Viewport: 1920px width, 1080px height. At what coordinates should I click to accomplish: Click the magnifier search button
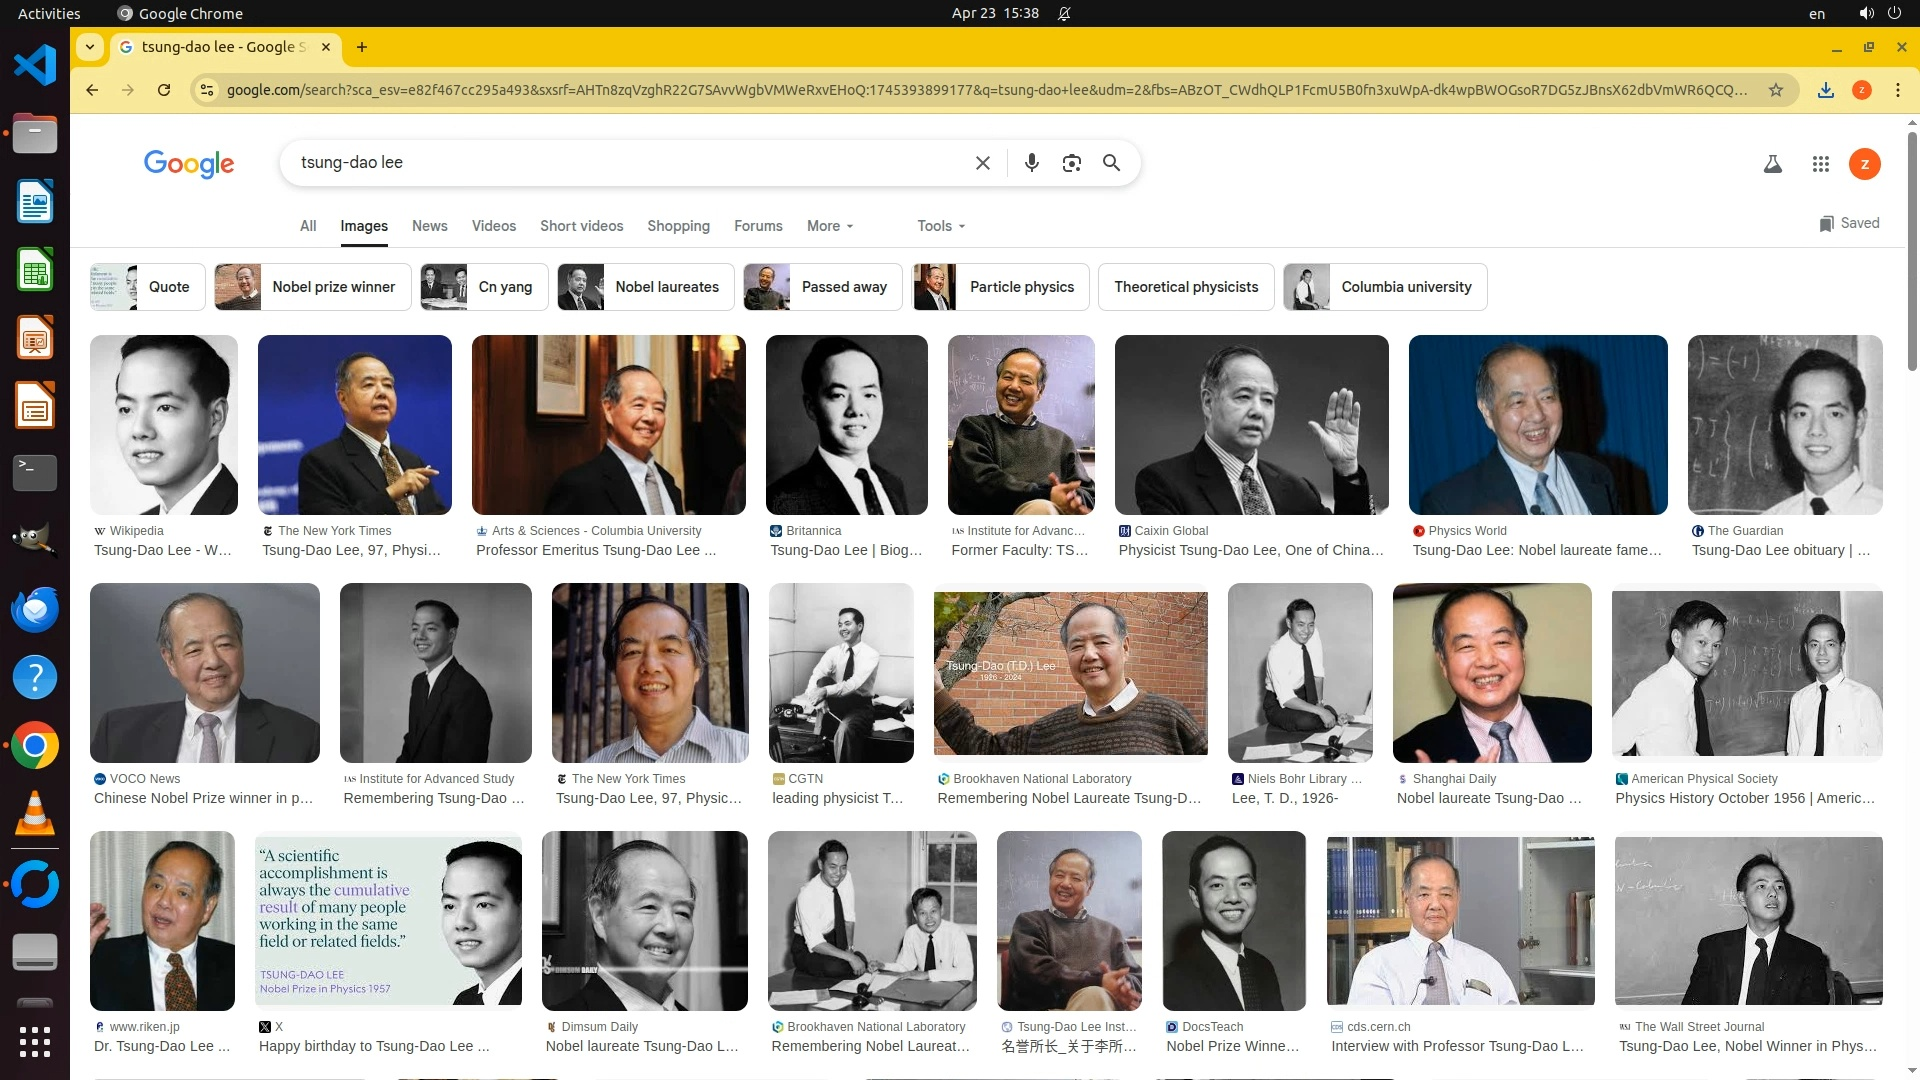click(x=1111, y=163)
